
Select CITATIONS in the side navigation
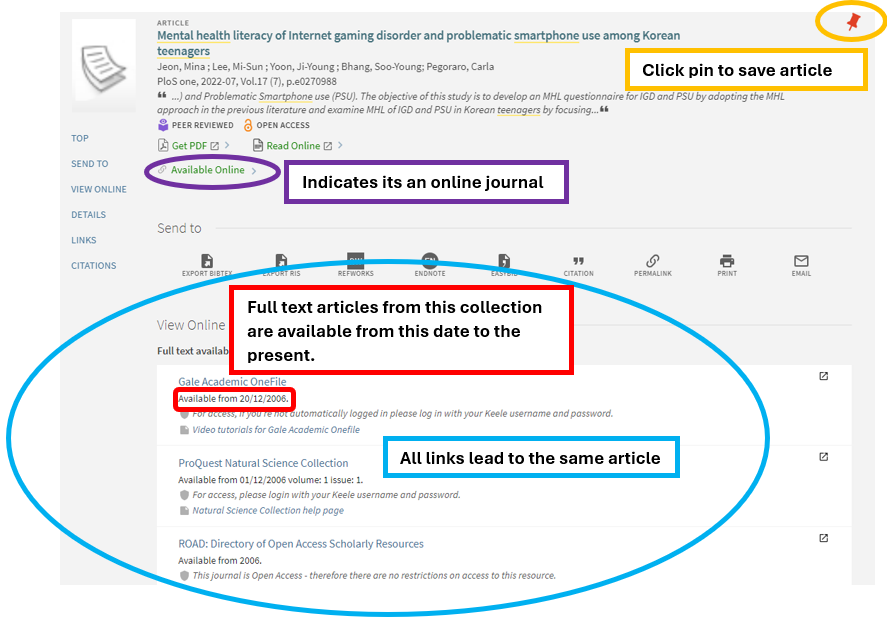[94, 266]
